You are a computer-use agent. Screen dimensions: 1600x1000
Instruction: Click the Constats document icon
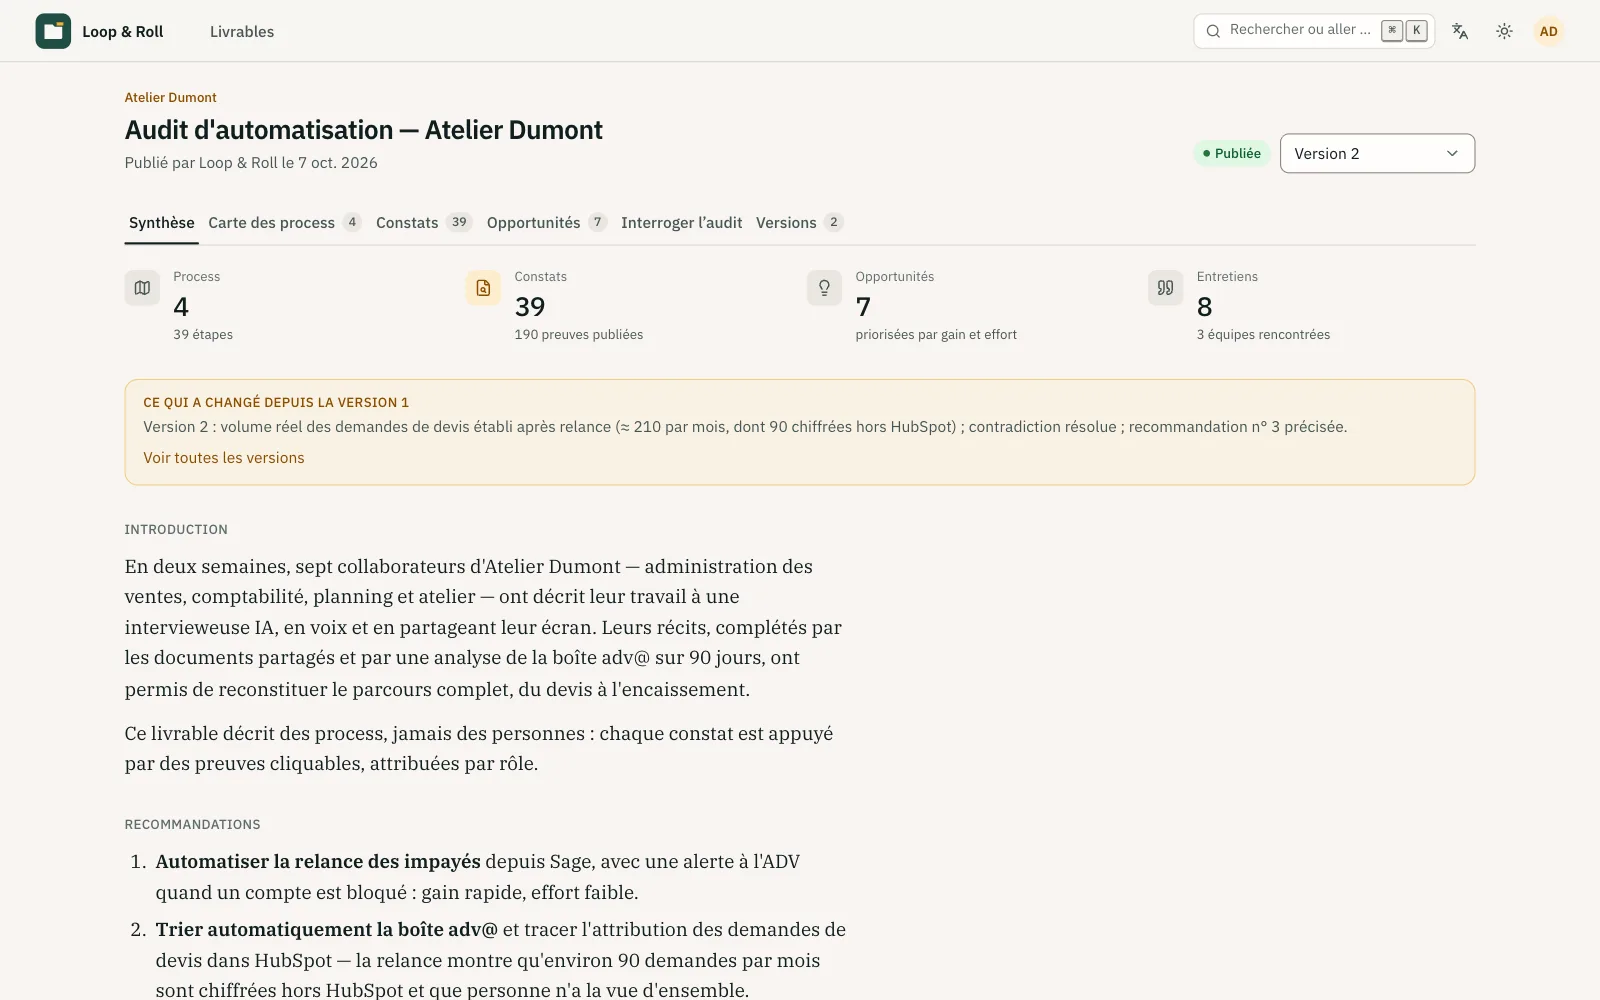[483, 288]
